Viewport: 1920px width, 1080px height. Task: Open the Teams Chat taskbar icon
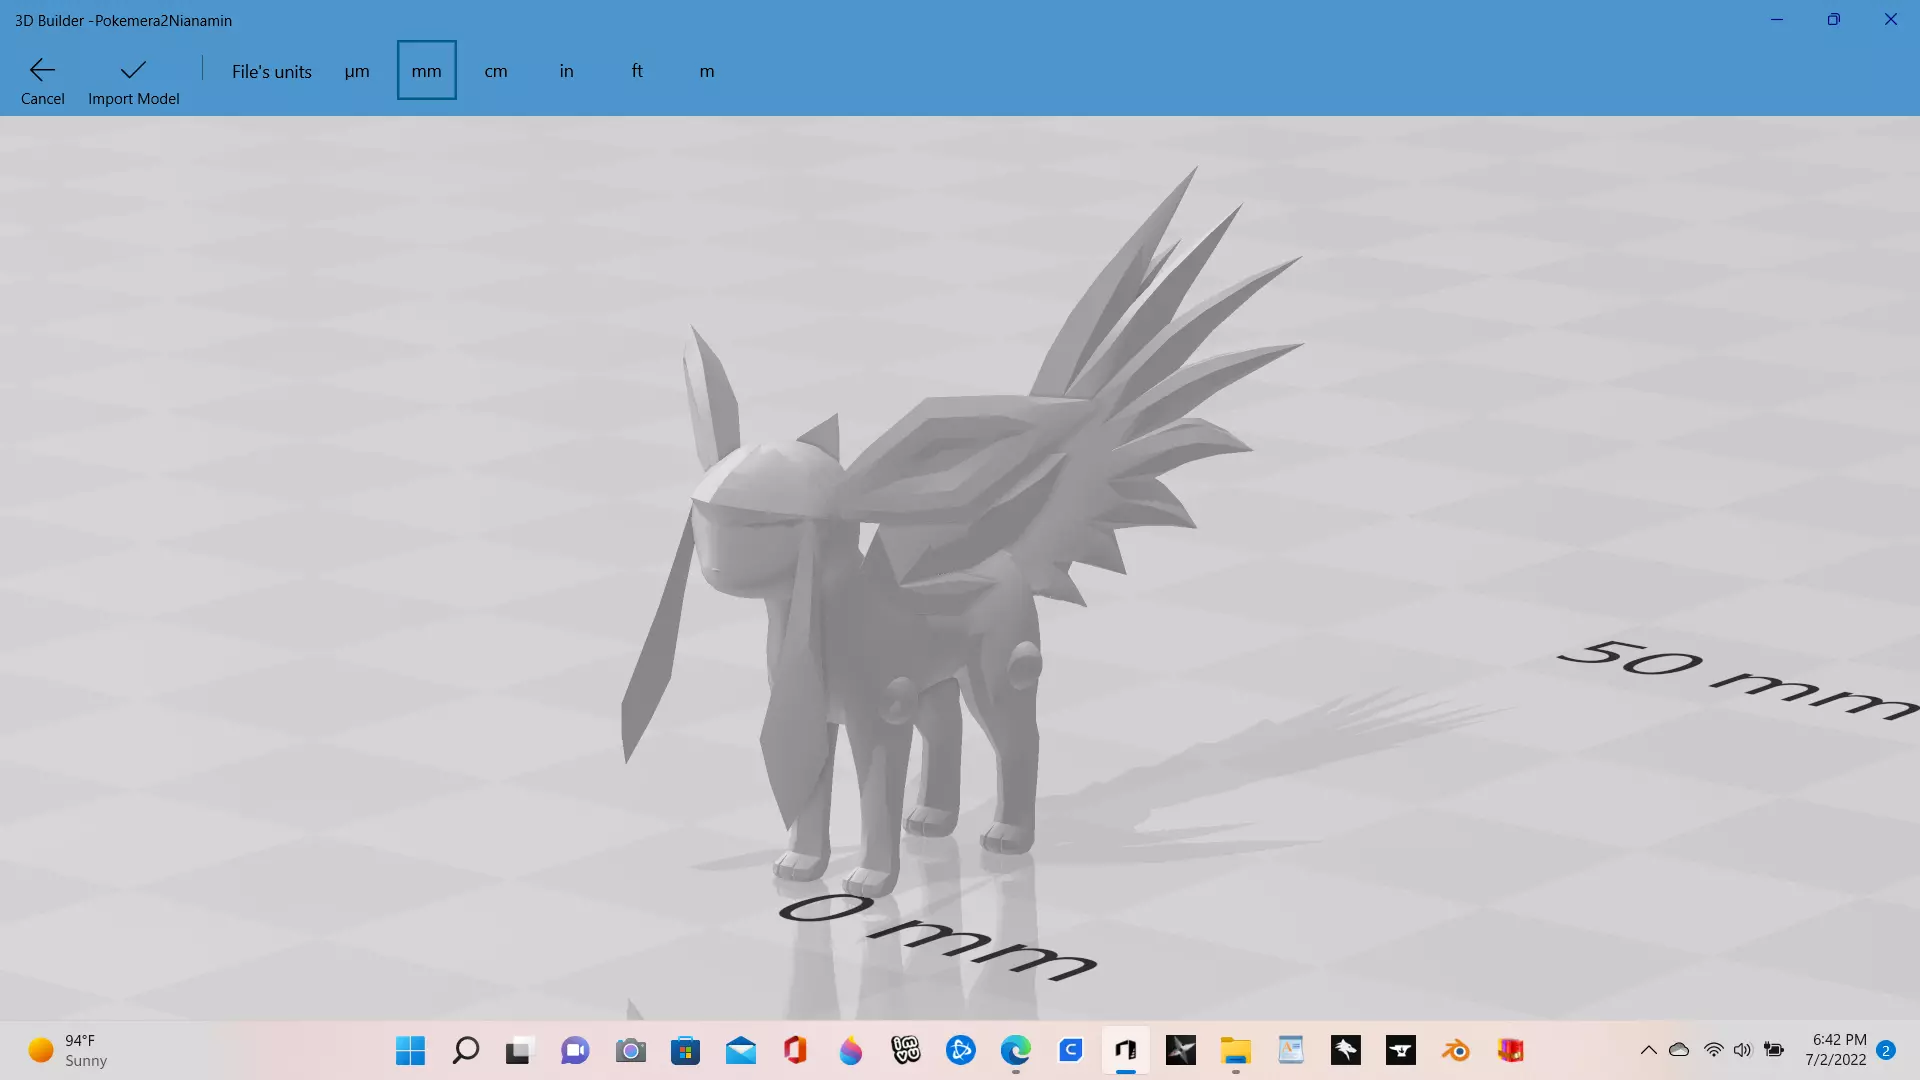coord(575,1050)
